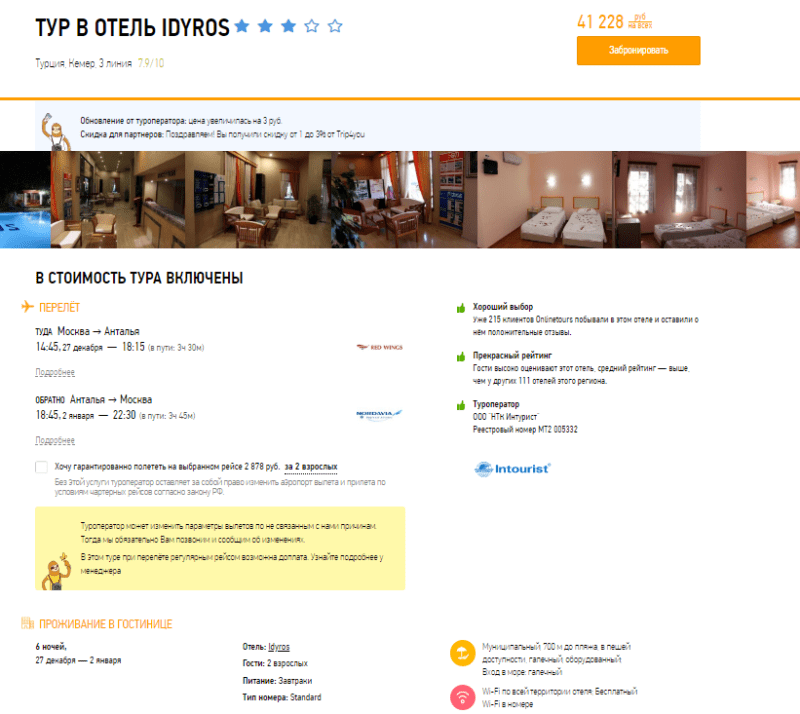Click the ООО 'НТК Интурист' operator name

pos(506,416)
